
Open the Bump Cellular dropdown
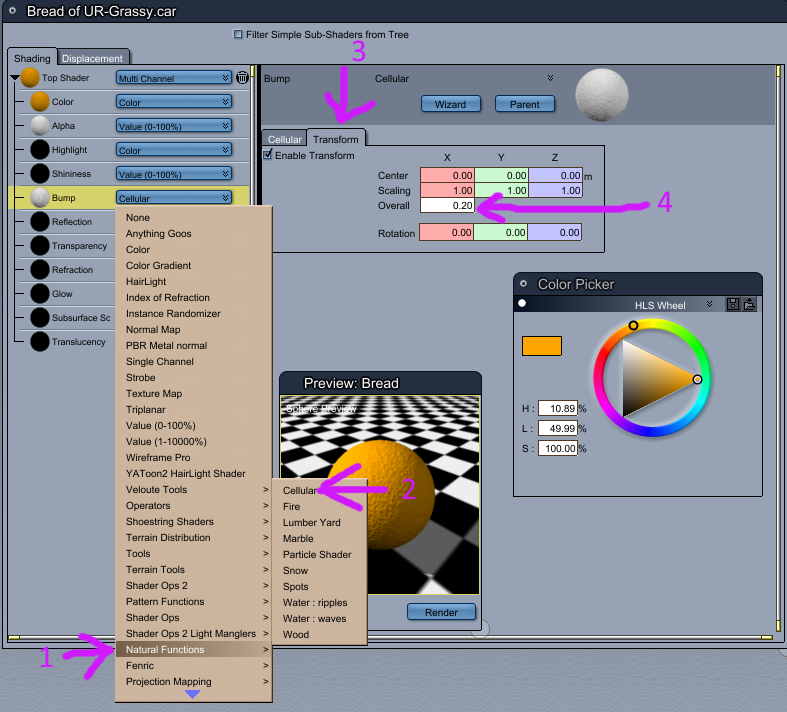[174, 198]
